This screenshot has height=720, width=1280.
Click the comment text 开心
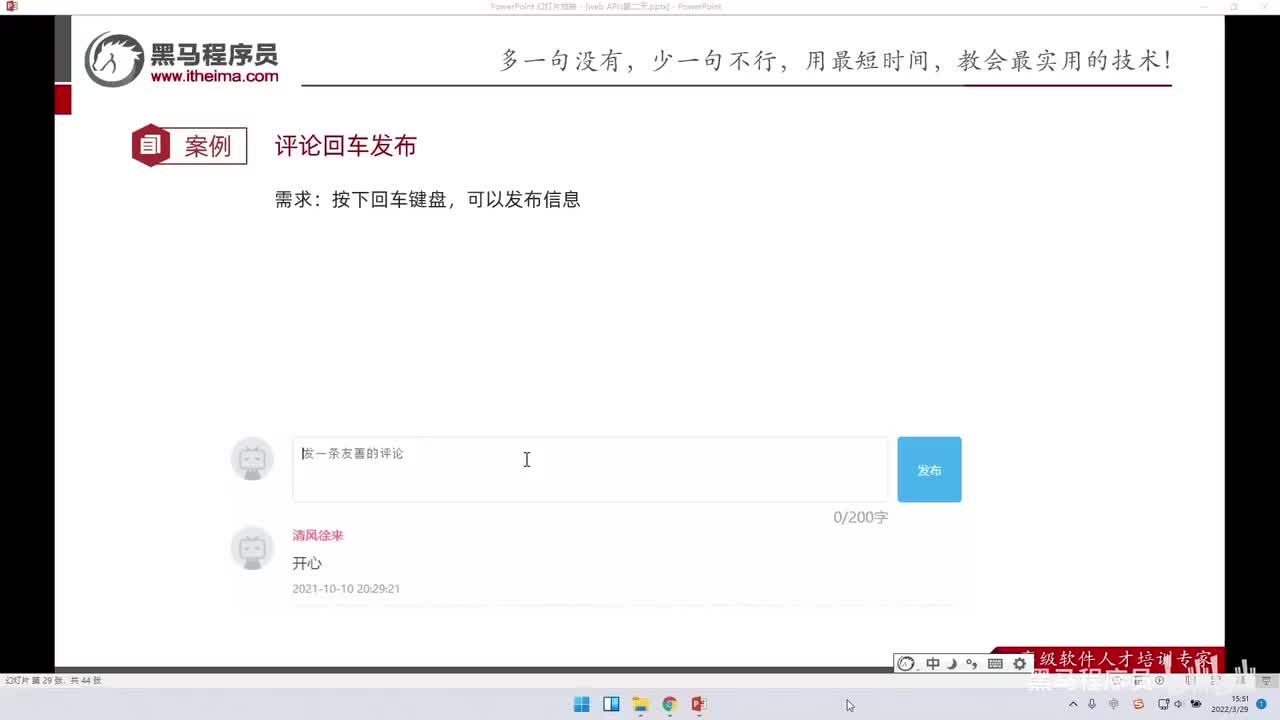coord(307,563)
